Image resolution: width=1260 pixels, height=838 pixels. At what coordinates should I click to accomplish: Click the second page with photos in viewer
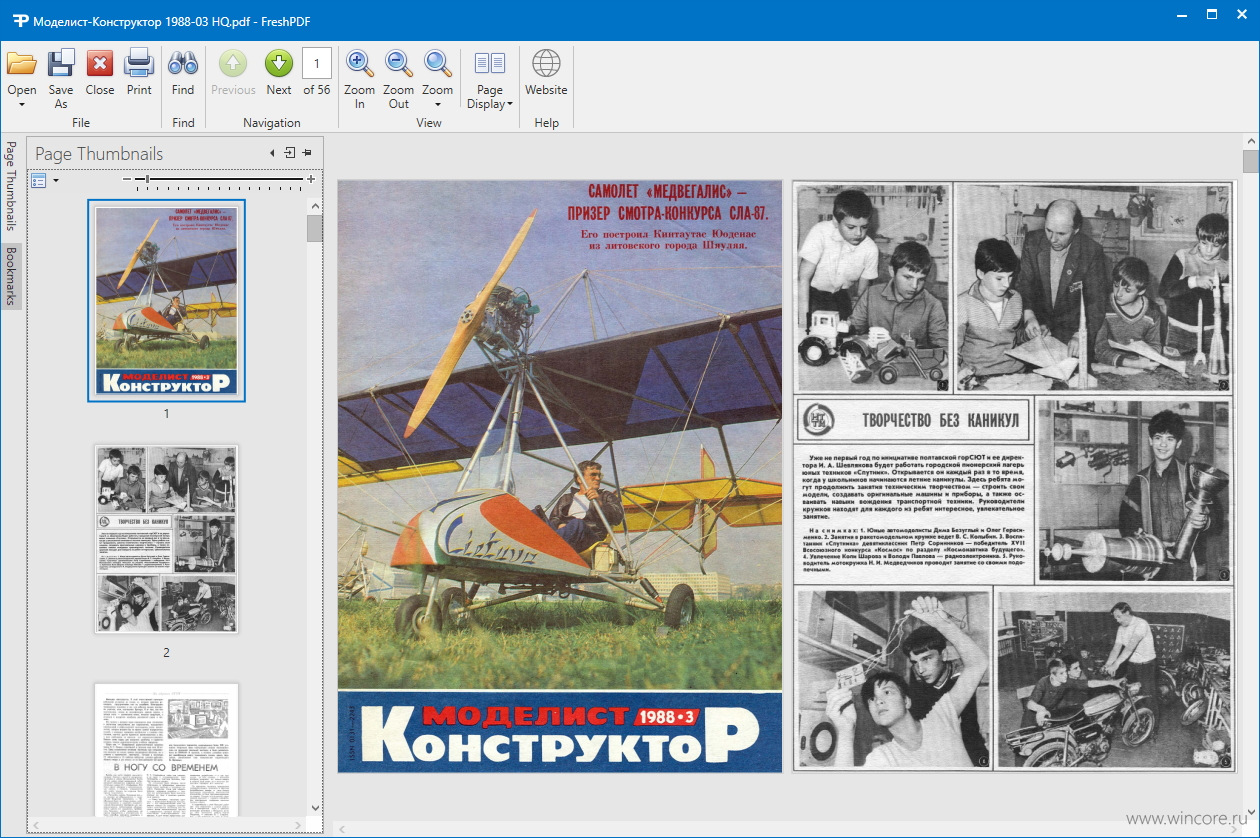(1013, 476)
